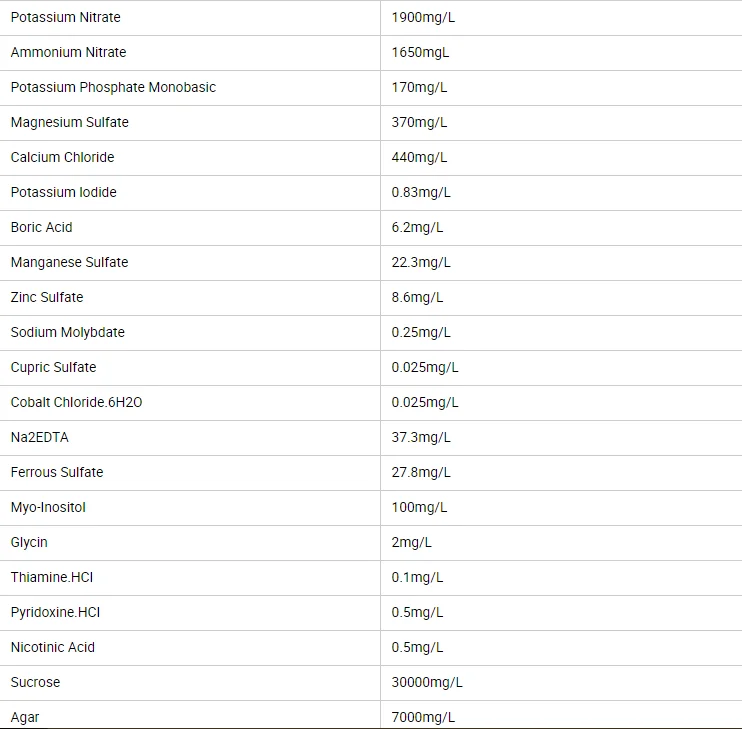Click the Magnesium Sulfate cell
742x729 pixels.
[69, 122]
